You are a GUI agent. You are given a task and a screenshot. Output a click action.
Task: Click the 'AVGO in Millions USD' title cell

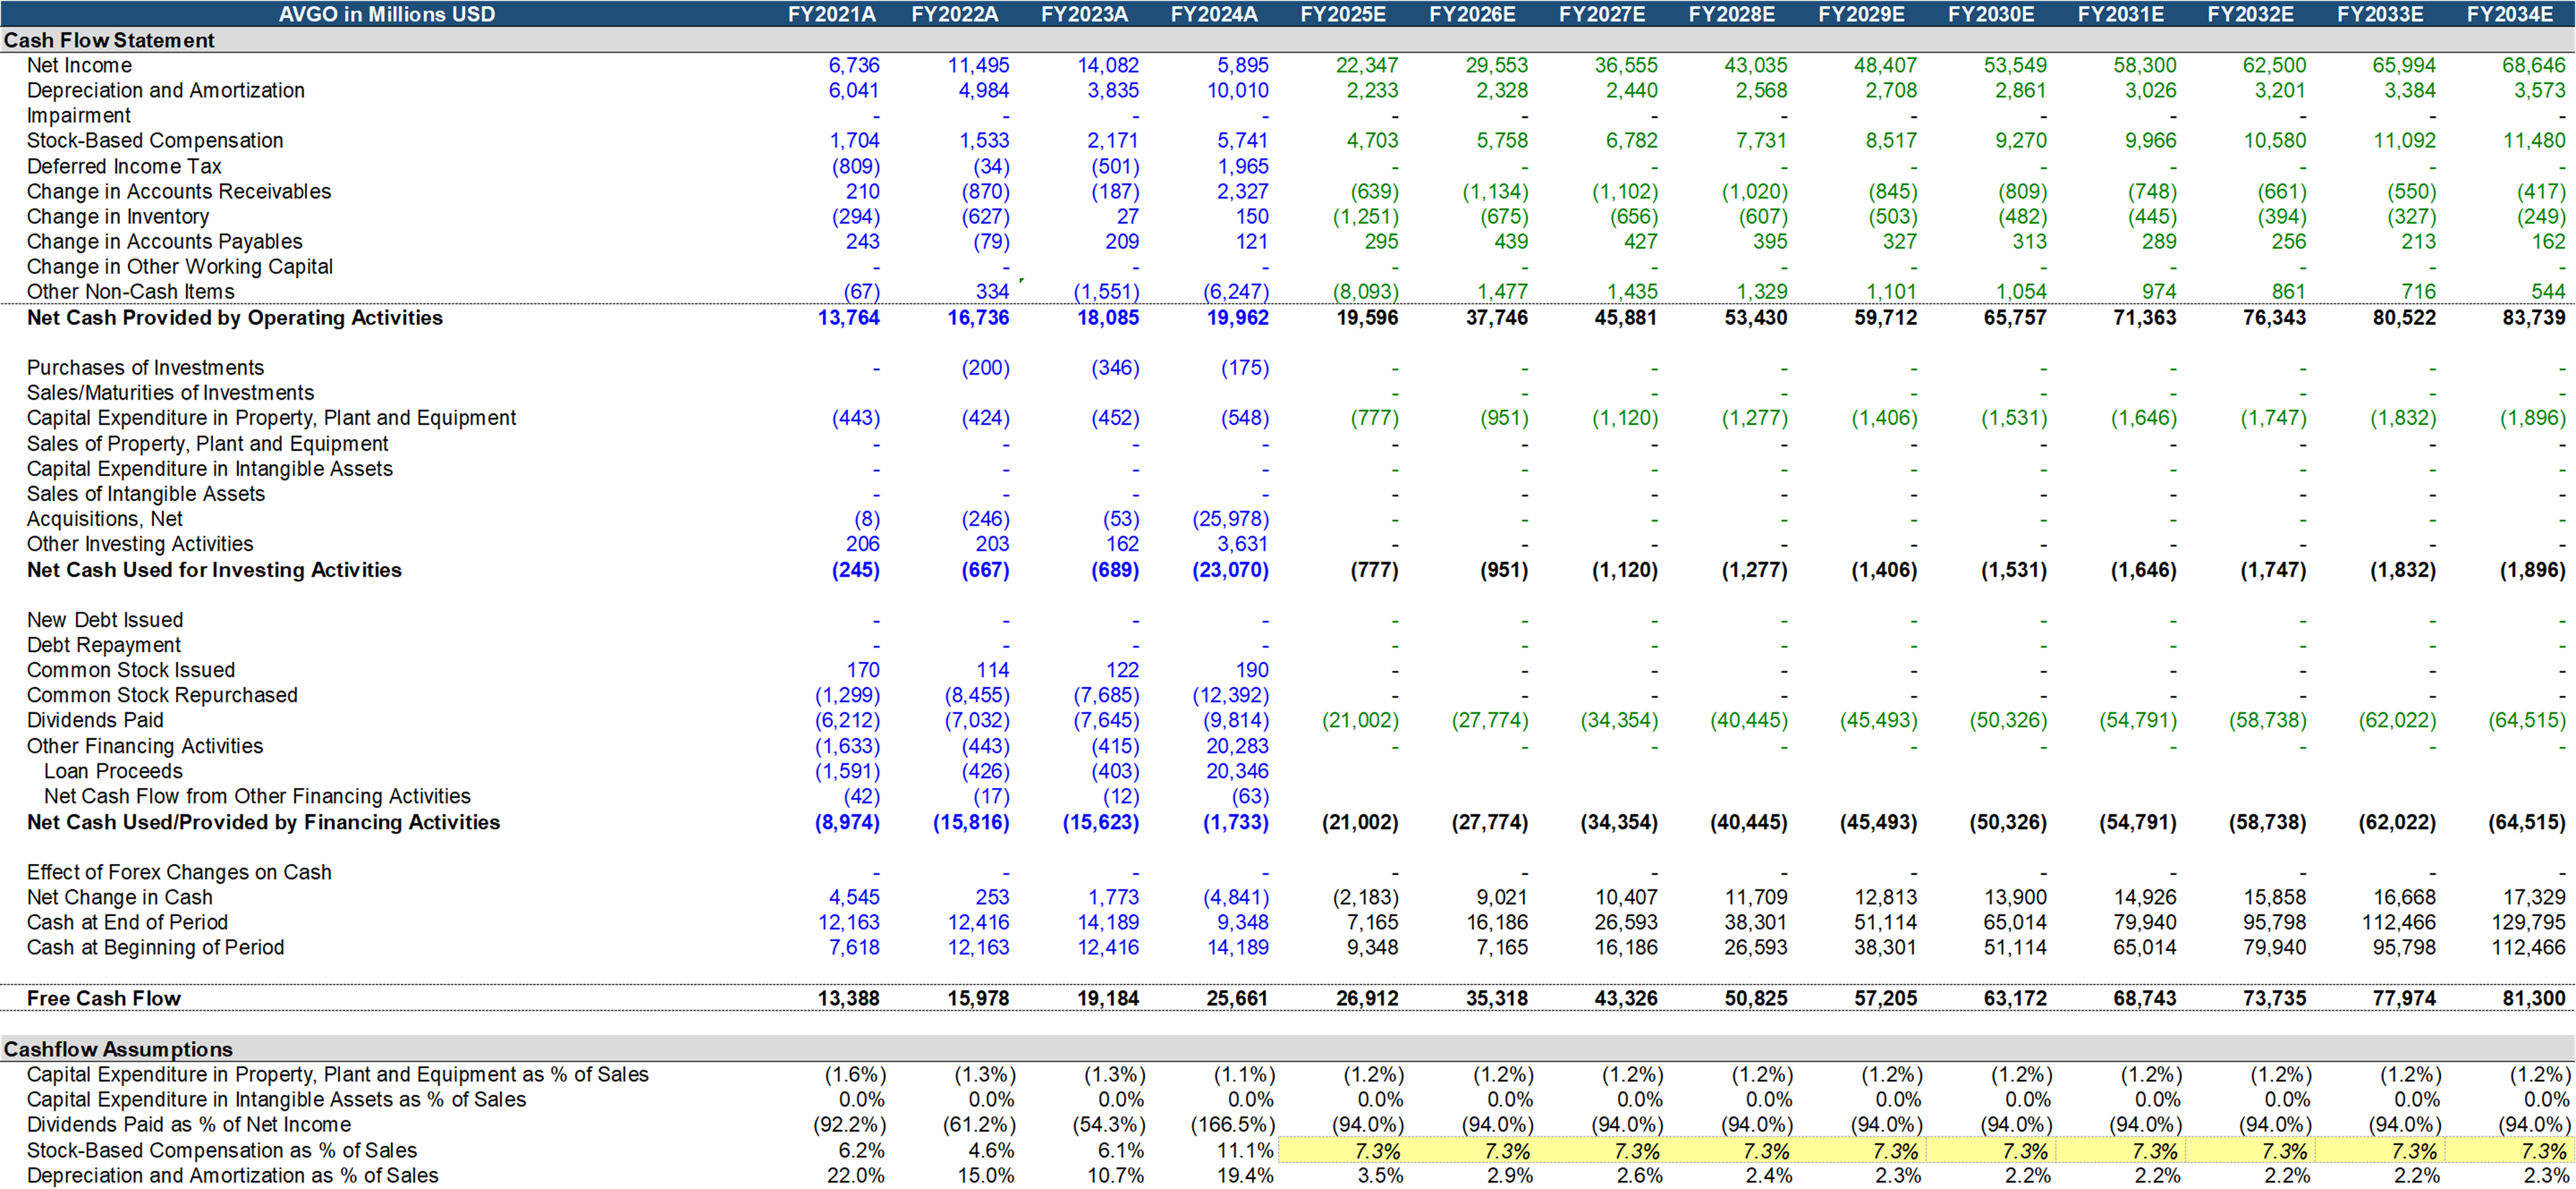click(x=386, y=14)
